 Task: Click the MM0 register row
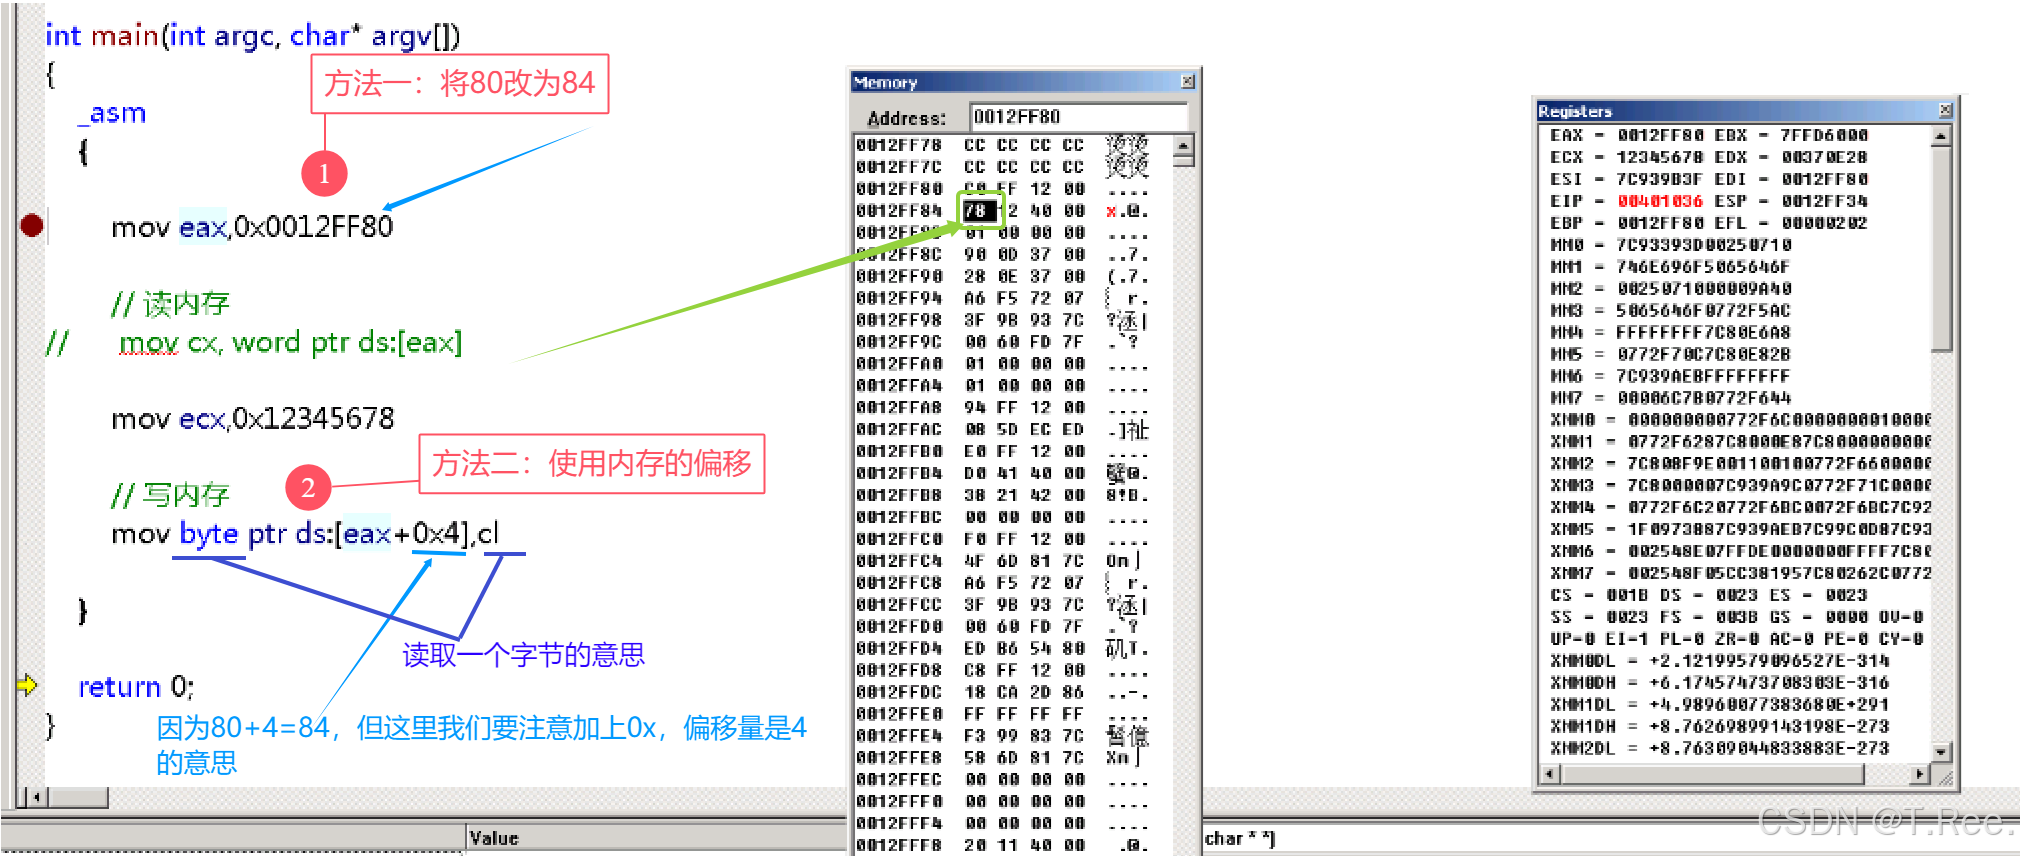[x=1670, y=245]
